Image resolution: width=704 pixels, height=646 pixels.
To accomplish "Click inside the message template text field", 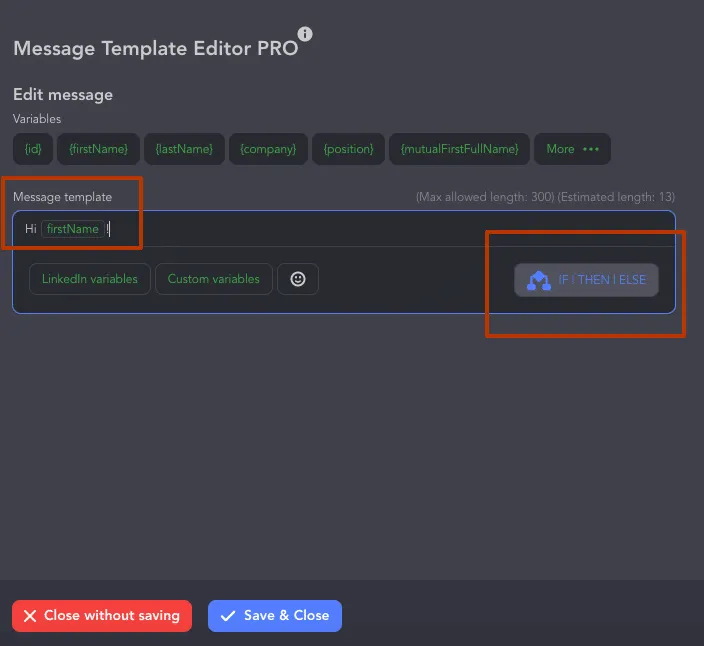I will tap(344, 229).
